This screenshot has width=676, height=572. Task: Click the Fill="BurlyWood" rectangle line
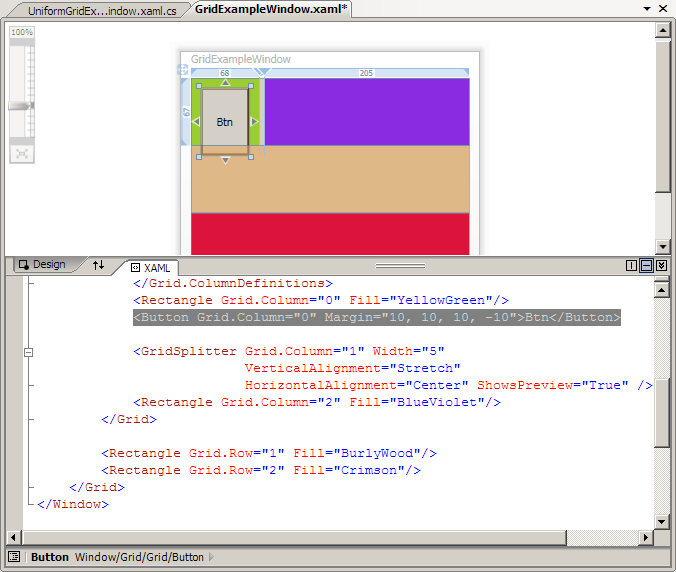(269, 453)
